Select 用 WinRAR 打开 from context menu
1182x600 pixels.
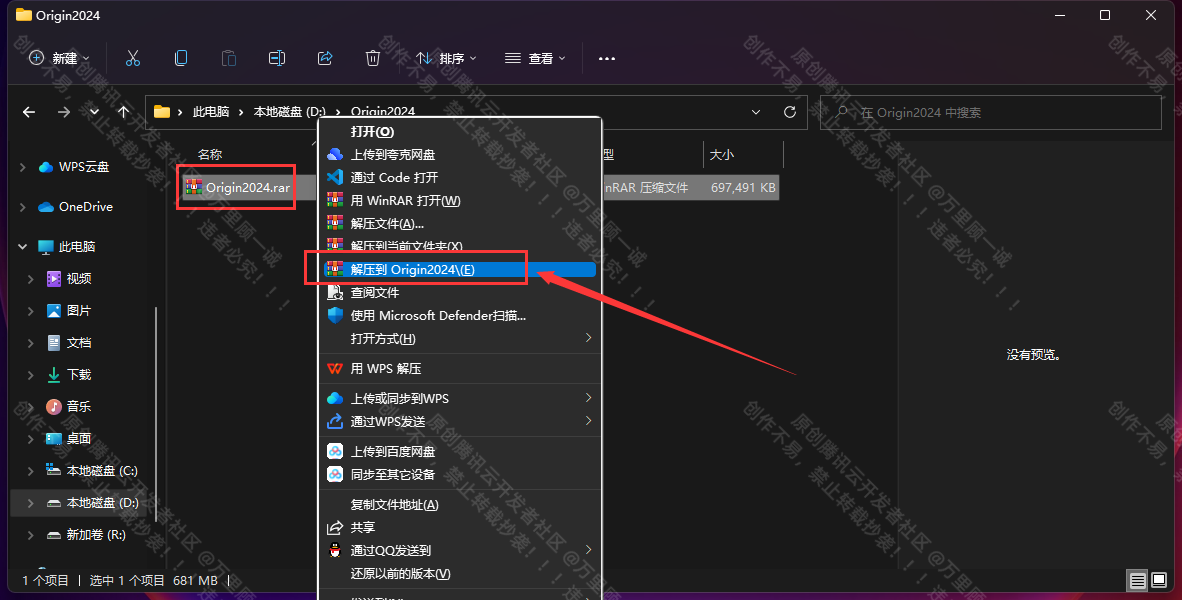click(x=405, y=200)
